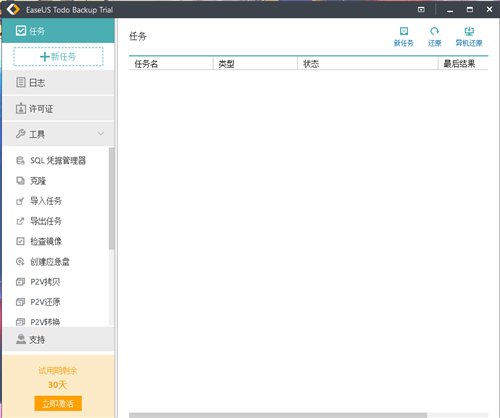Open 异机还原 from the top toolbar
The height and width of the screenshot is (418, 500).
469,37
